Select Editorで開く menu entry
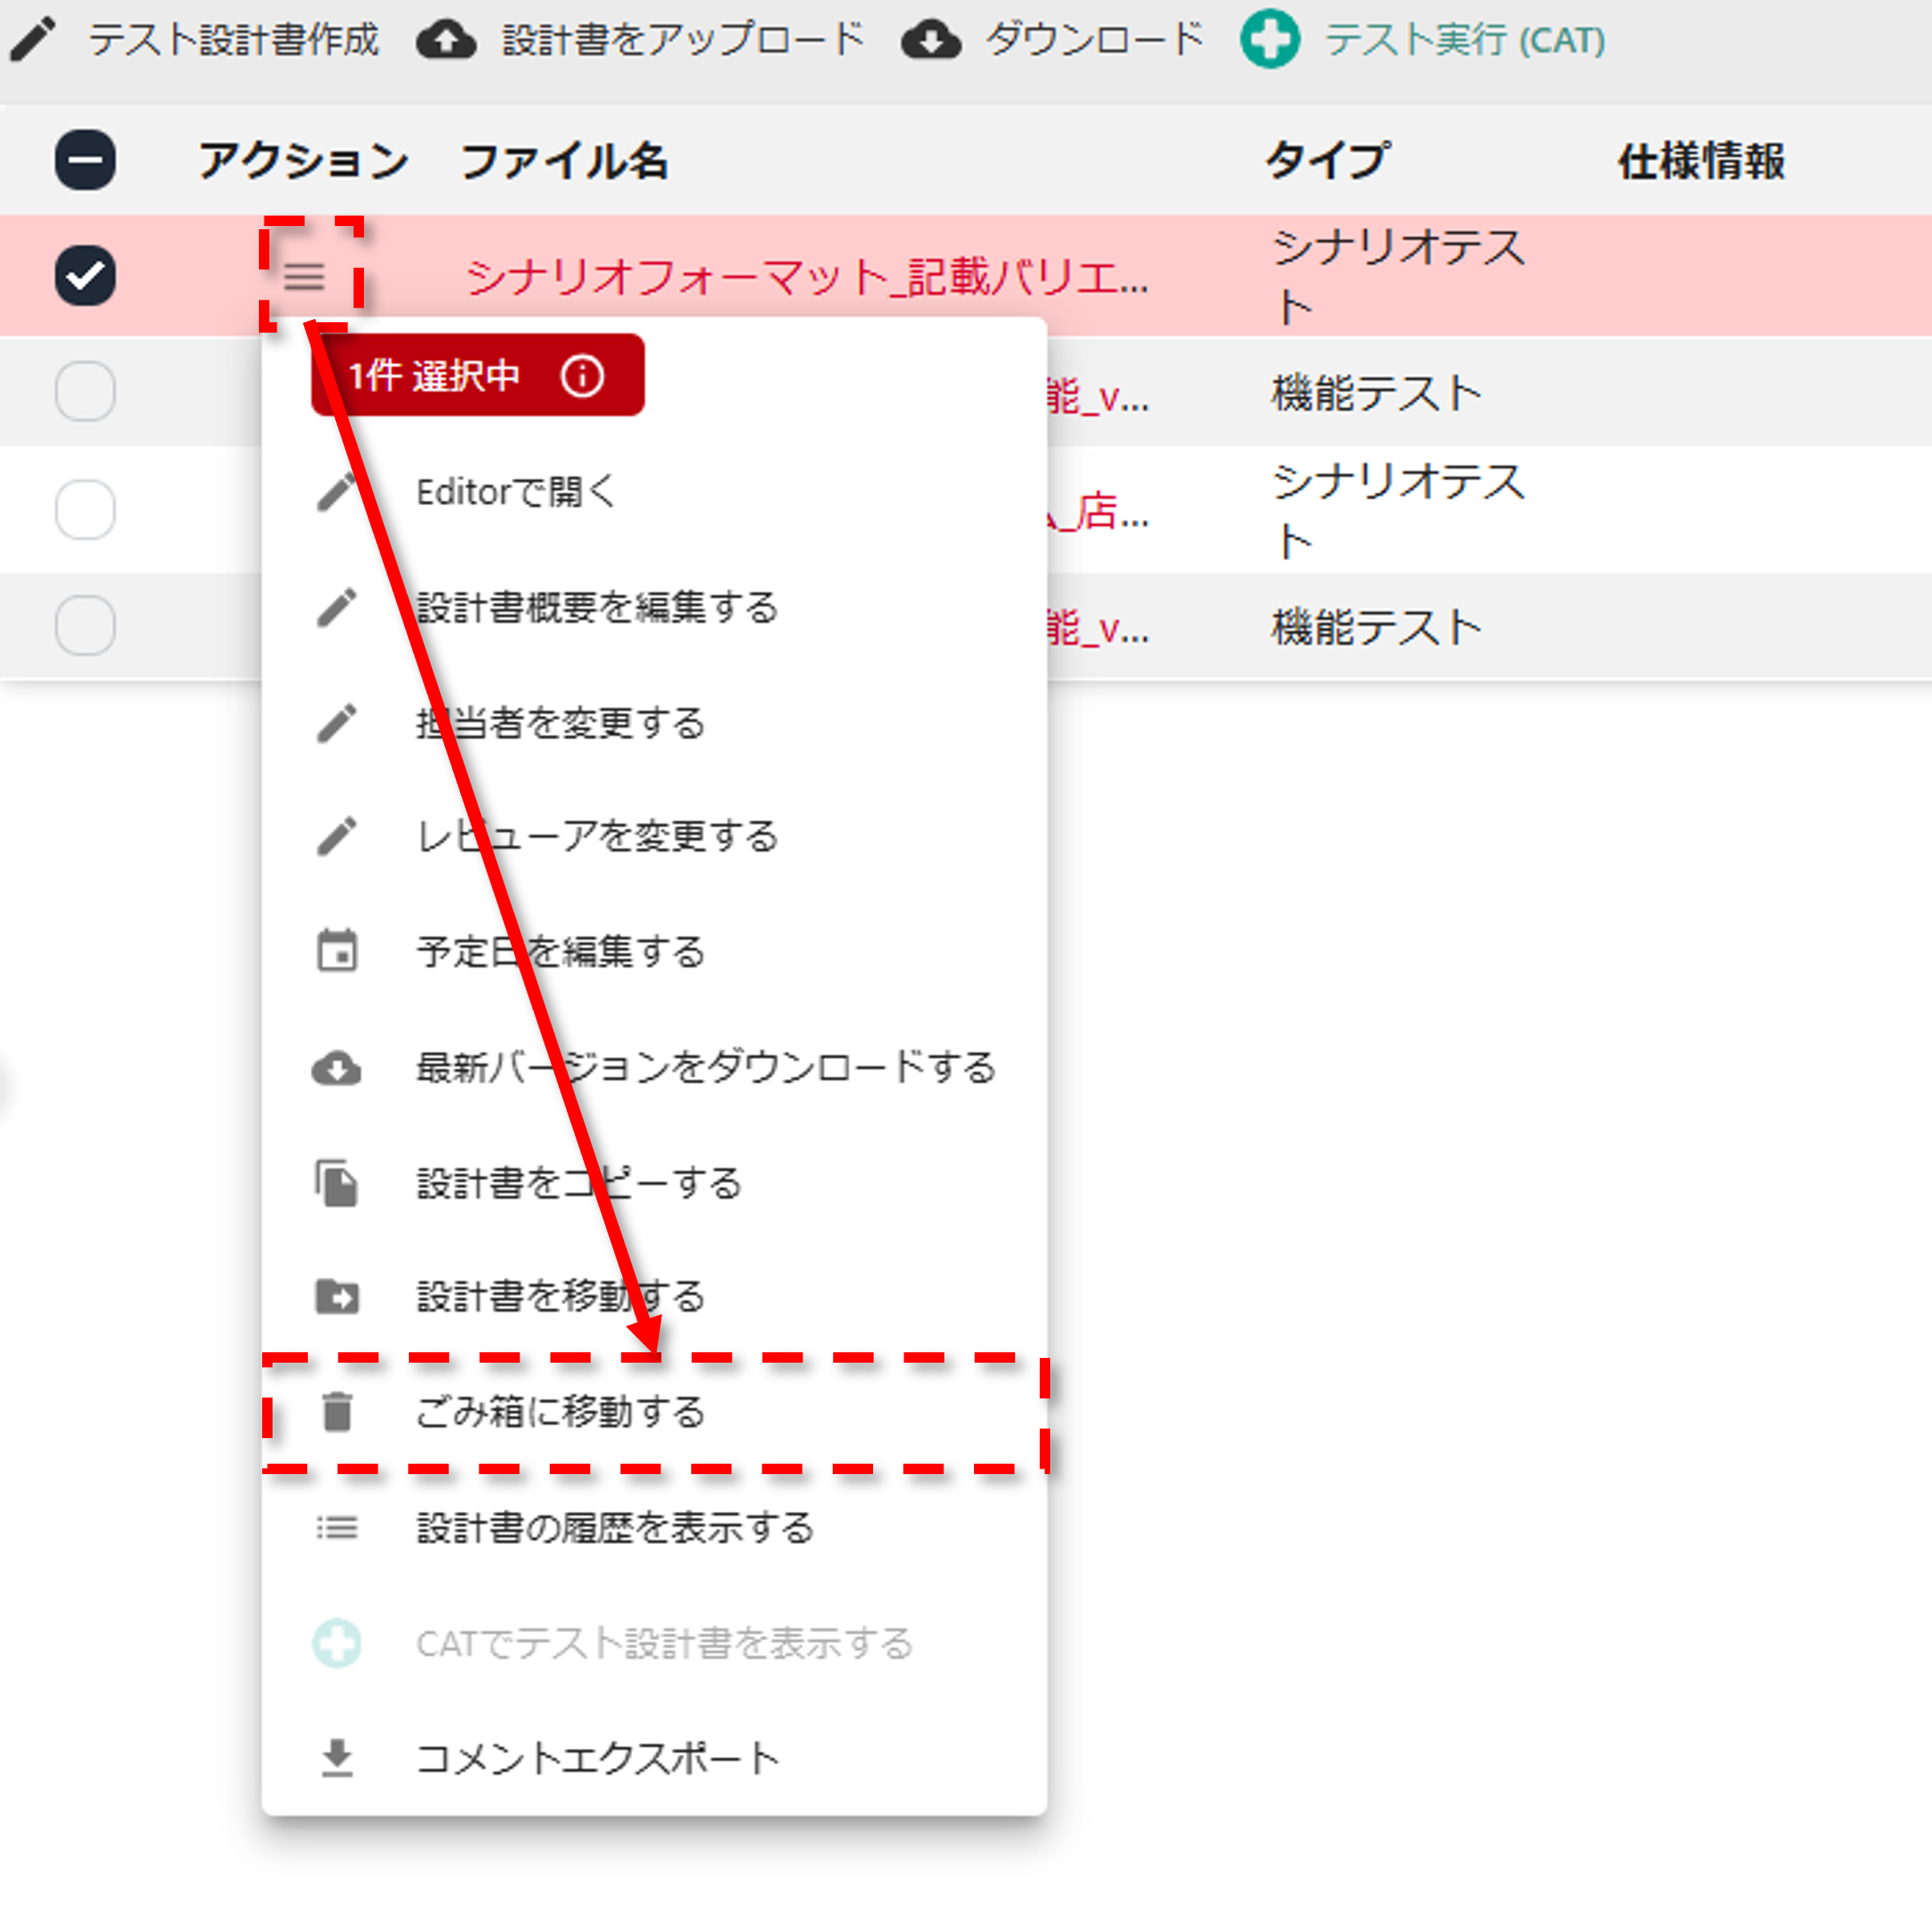This screenshot has width=1932, height=1915. (x=654, y=492)
